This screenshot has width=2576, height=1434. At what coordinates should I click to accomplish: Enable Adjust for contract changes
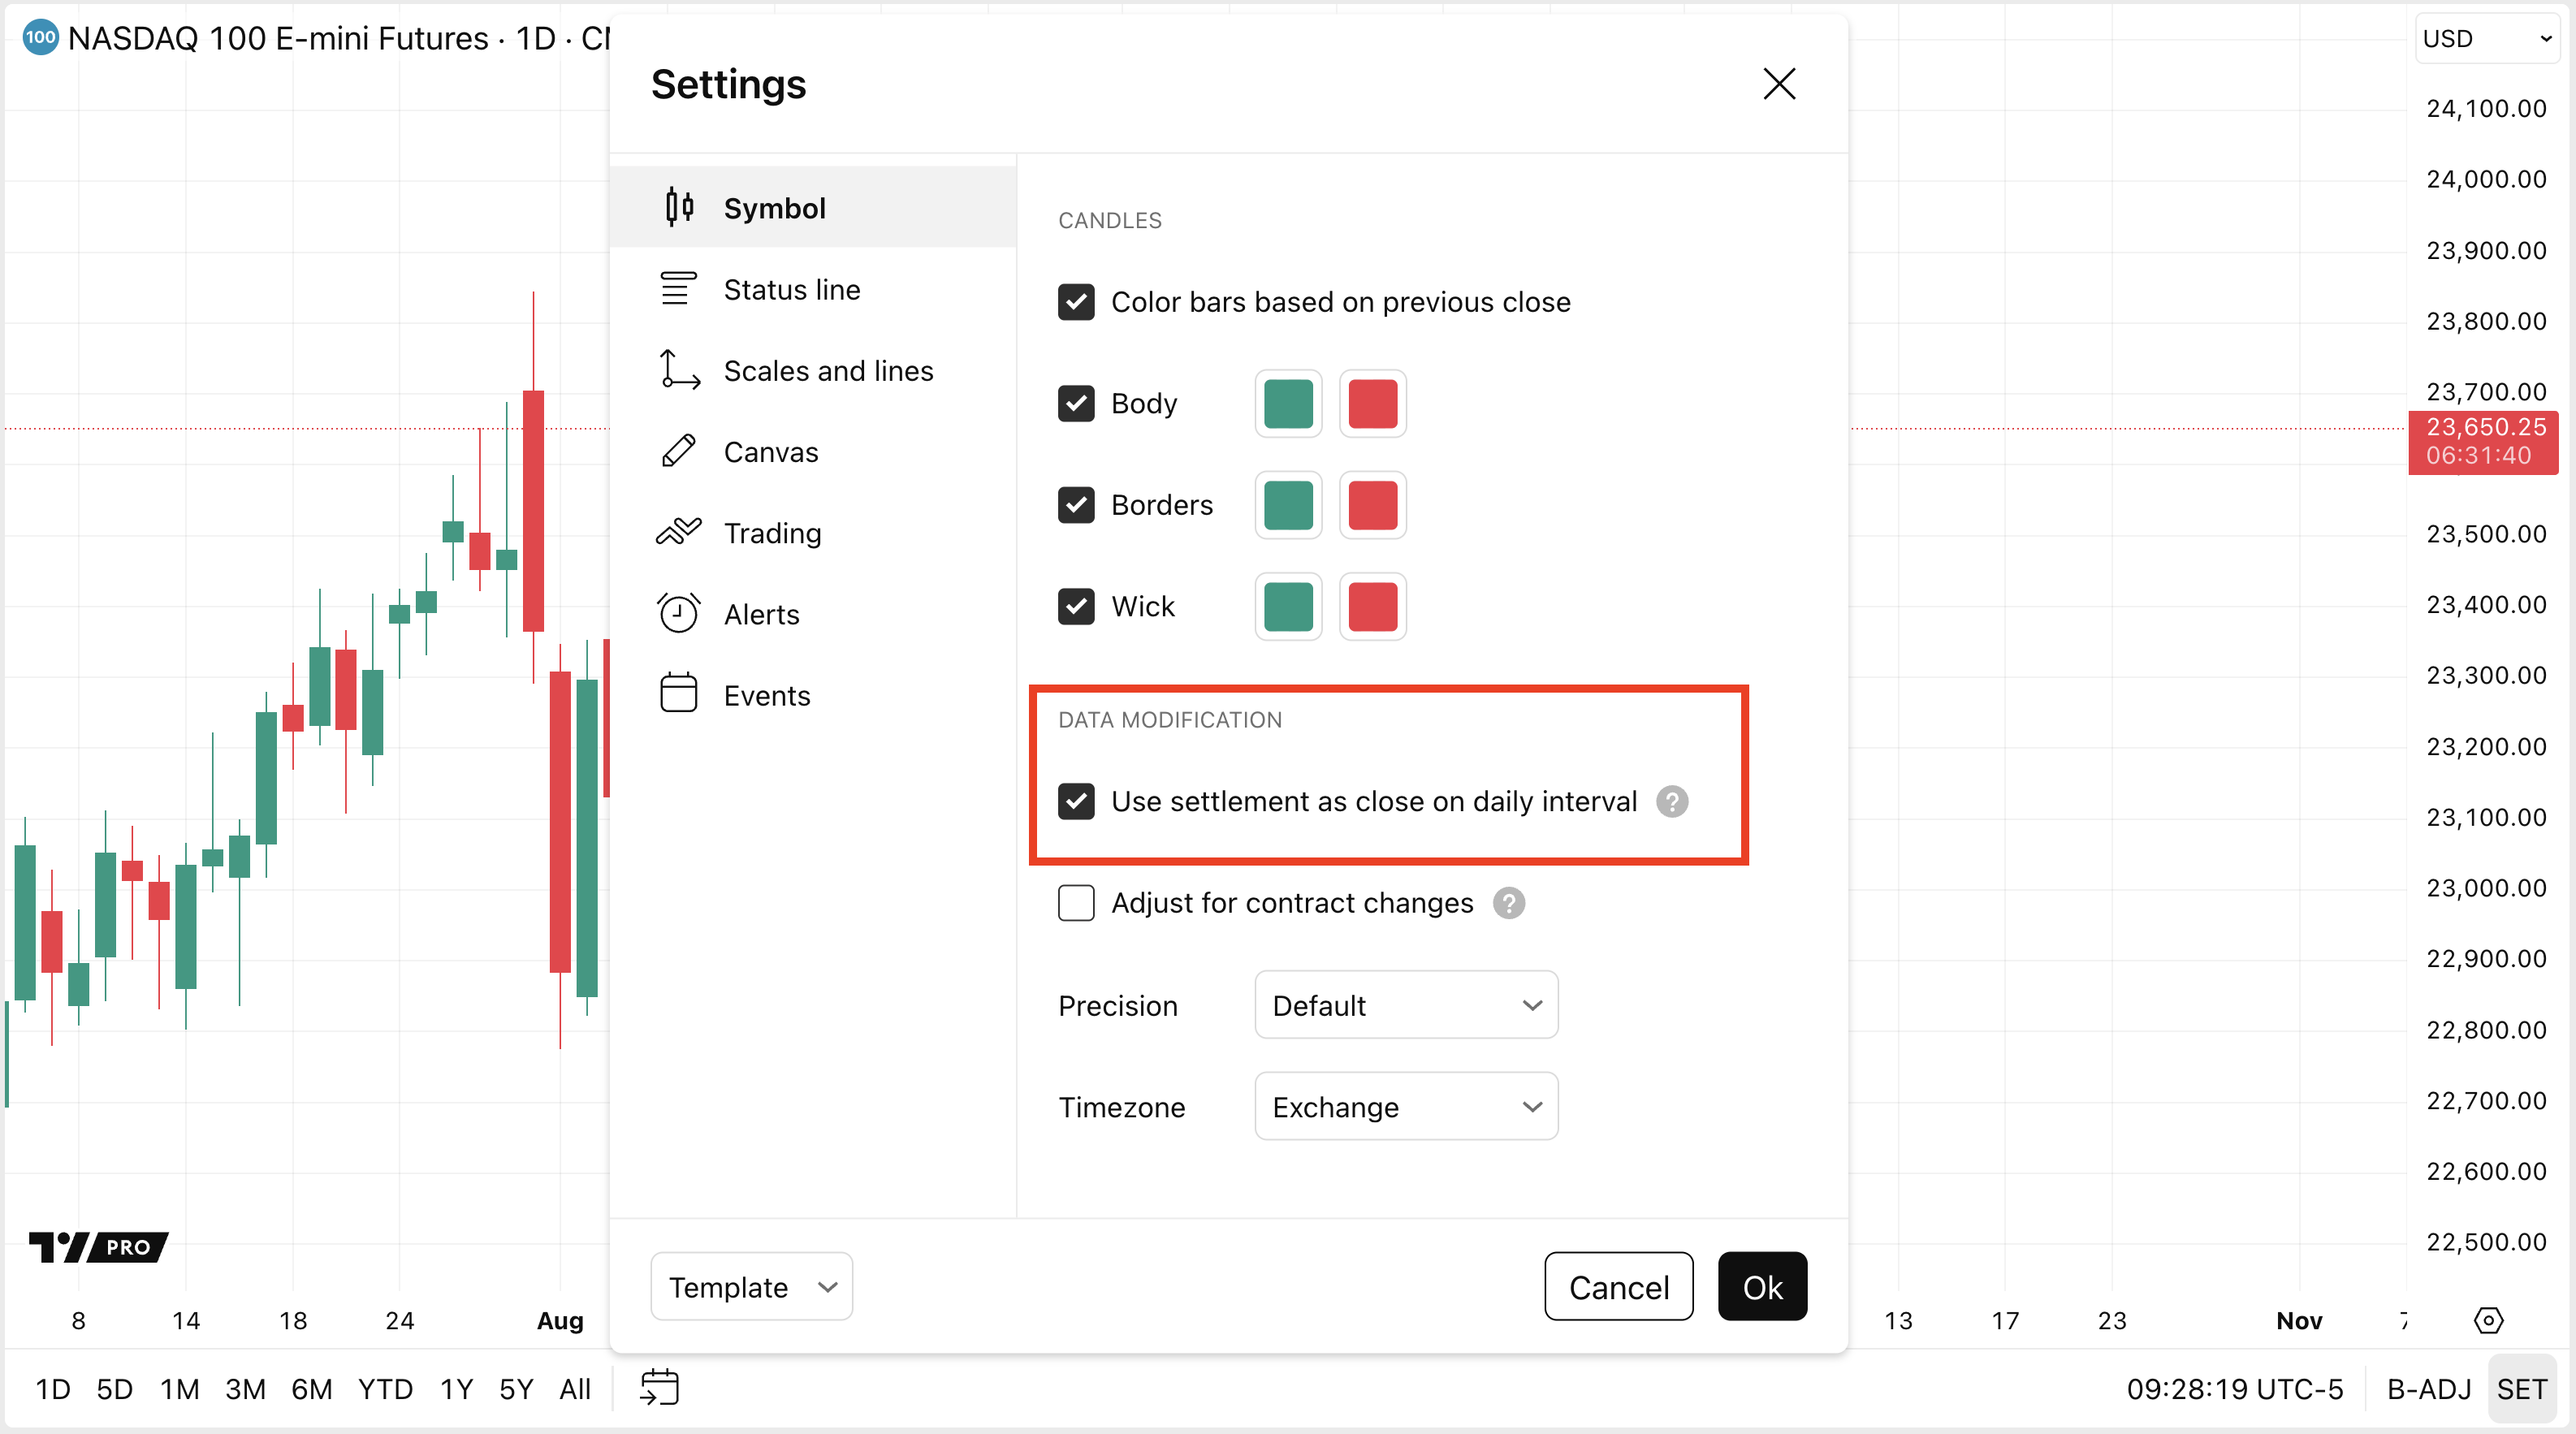point(1076,903)
